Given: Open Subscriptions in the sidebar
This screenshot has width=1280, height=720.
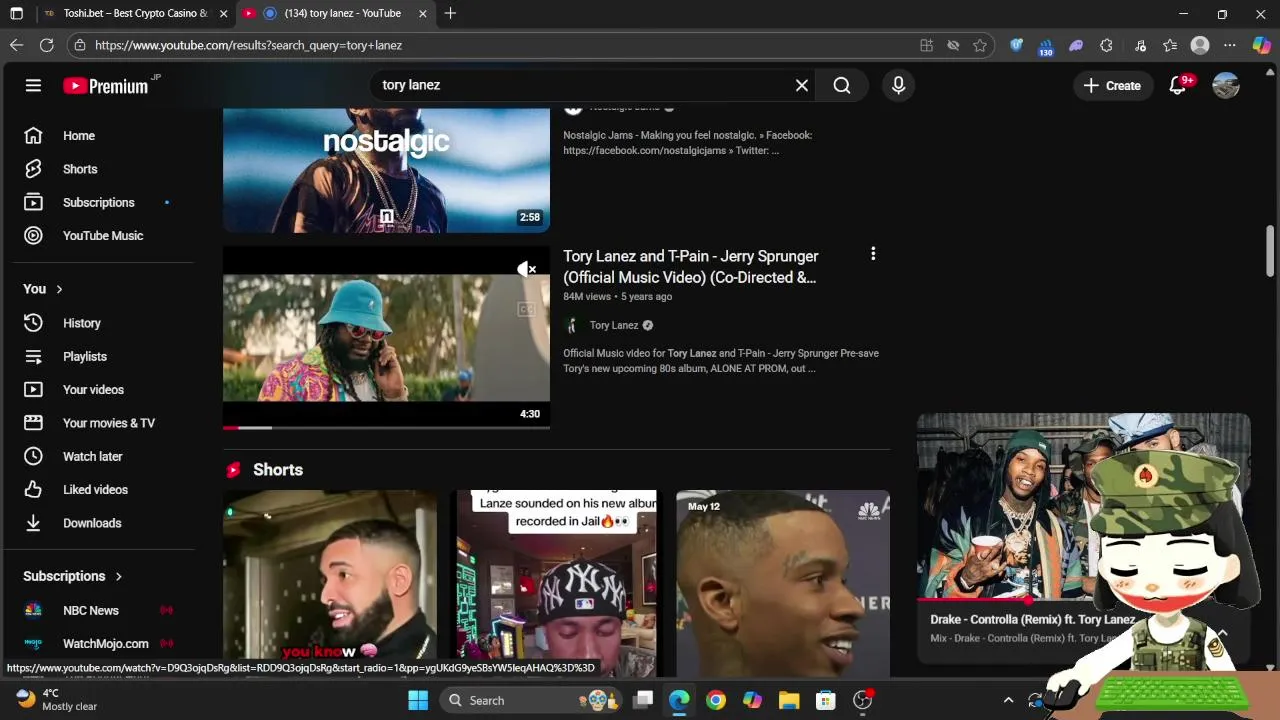Looking at the screenshot, I should 100,202.
